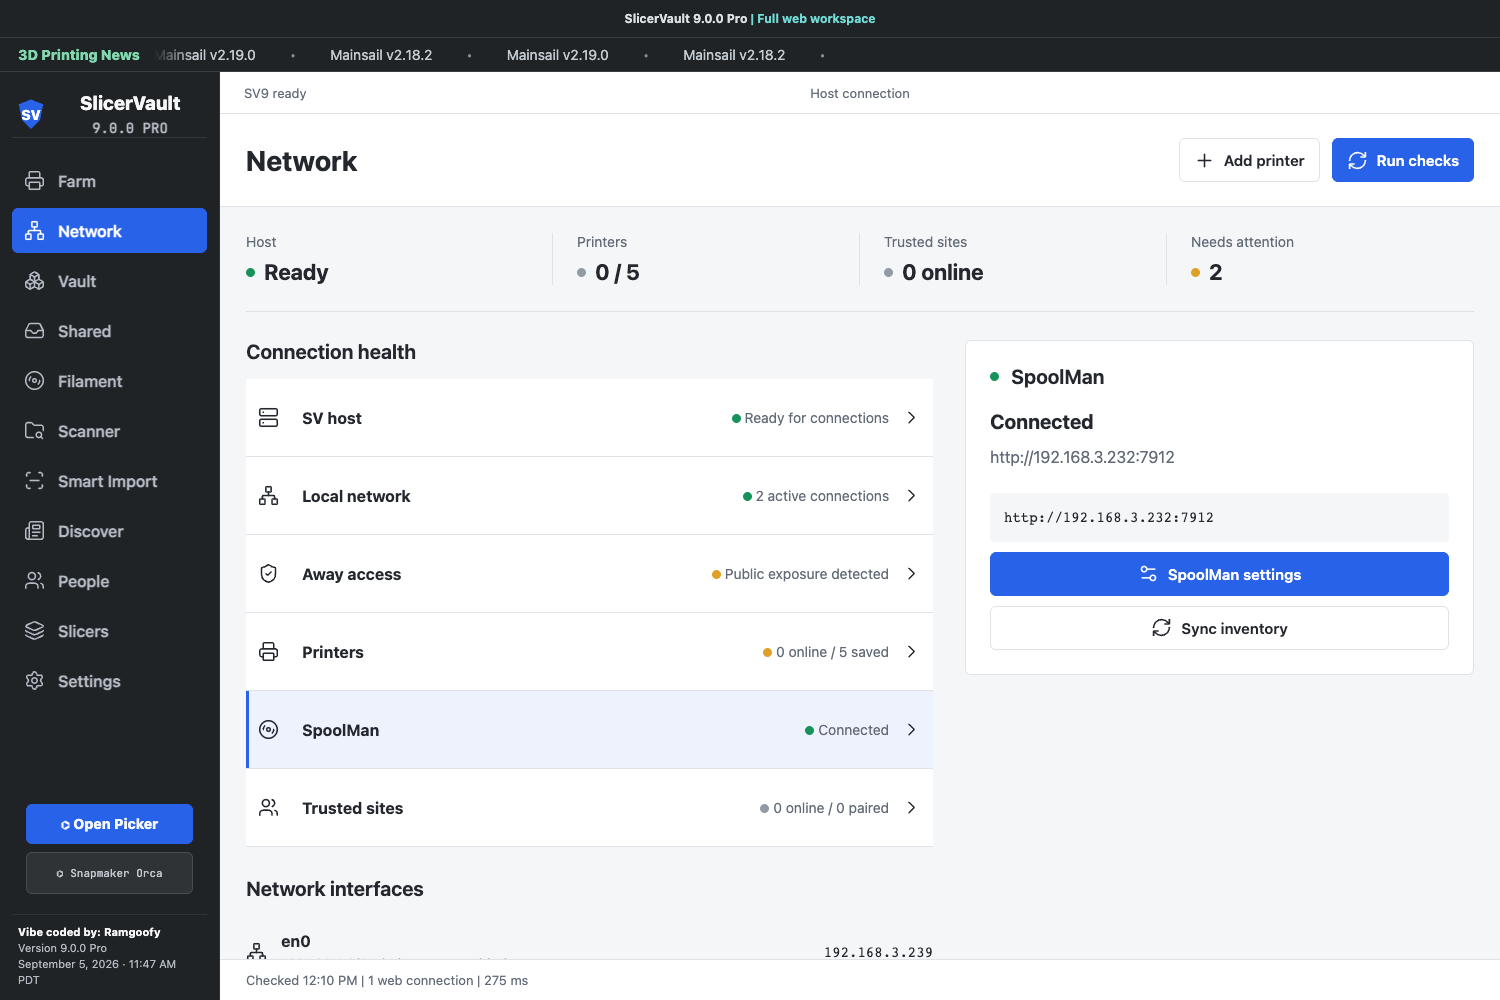Click the Trusted sites 0 online summary
The height and width of the screenshot is (1000, 1500).
(x=942, y=272)
